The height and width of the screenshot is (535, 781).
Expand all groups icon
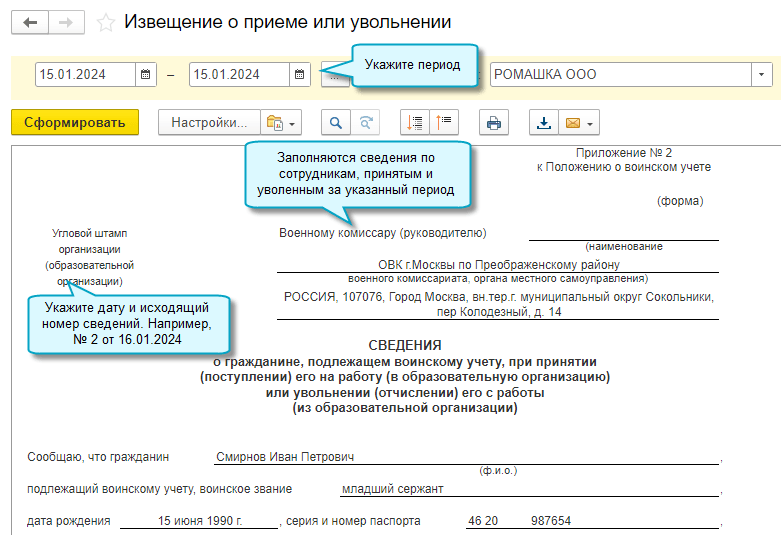pos(414,123)
